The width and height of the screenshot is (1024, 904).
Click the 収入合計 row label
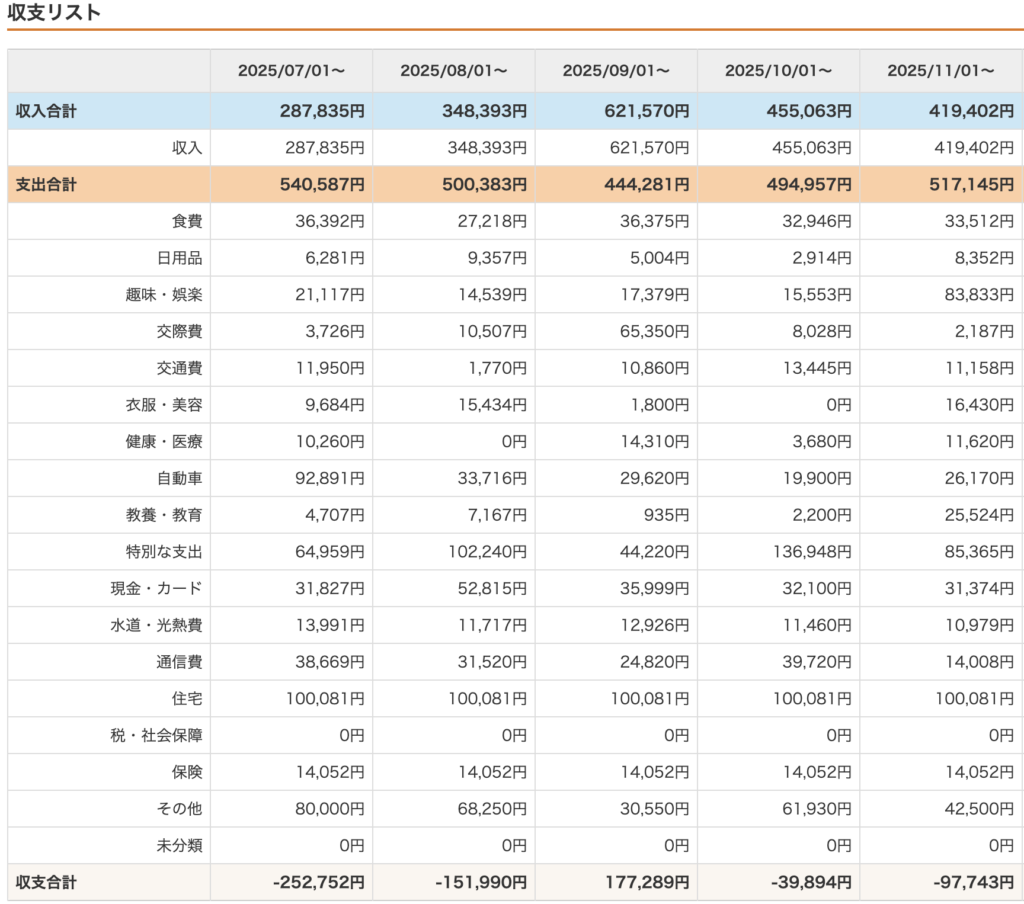46,111
